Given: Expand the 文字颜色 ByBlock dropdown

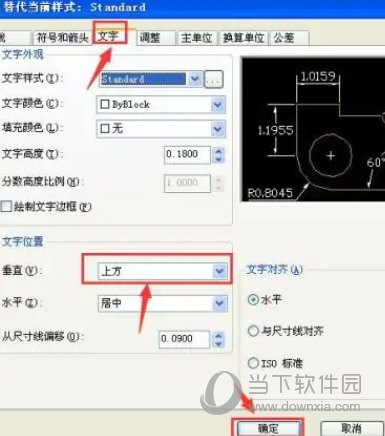Looking at the screenshot, I should (x=161, y=105).
